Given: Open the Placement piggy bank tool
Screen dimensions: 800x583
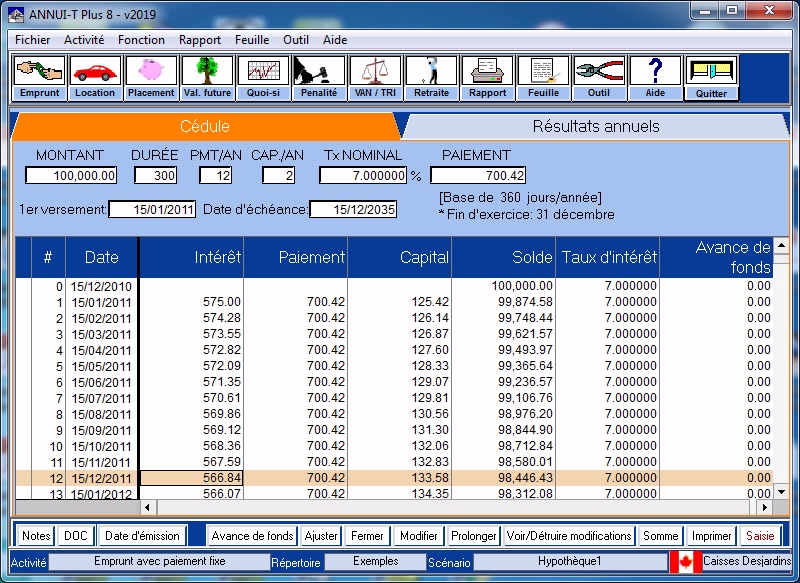Looking at the screenshot, I should [151, 79].
